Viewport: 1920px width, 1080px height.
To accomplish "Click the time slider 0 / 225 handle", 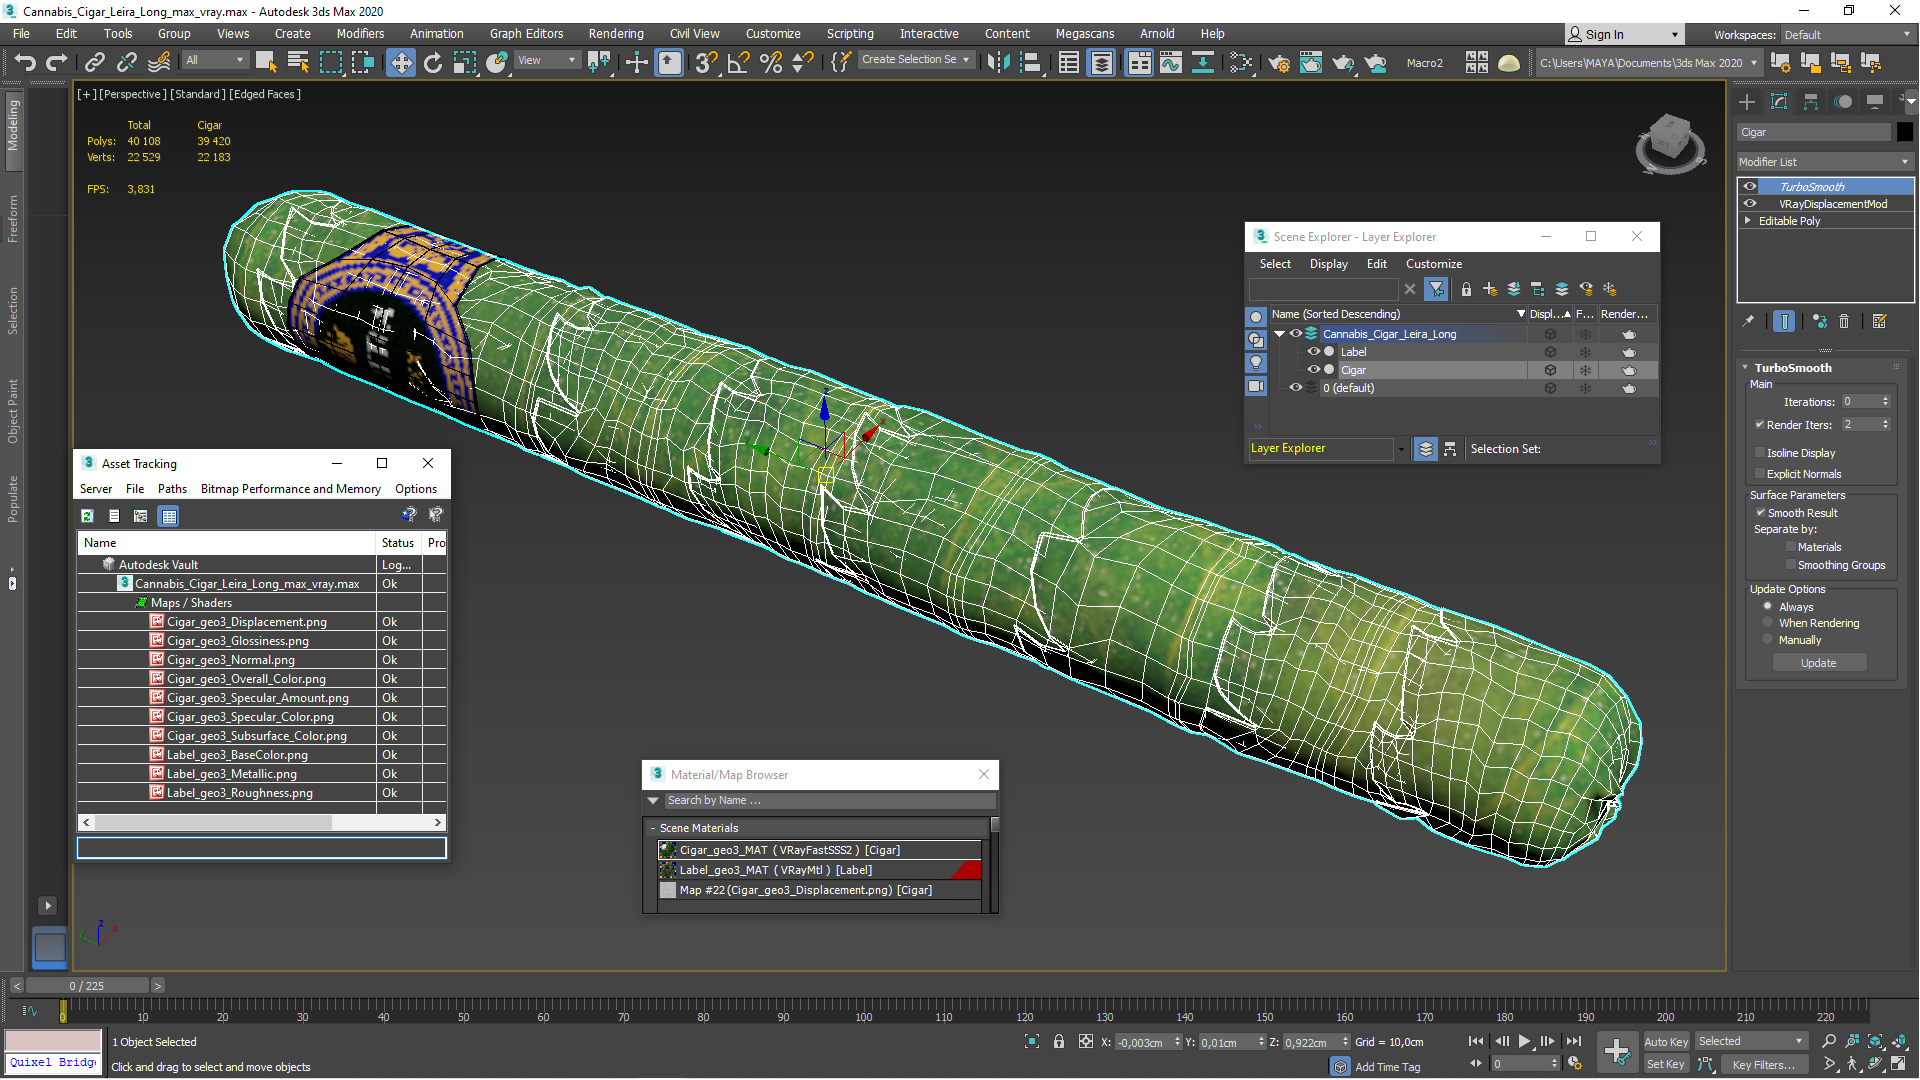I will (87, 986).
